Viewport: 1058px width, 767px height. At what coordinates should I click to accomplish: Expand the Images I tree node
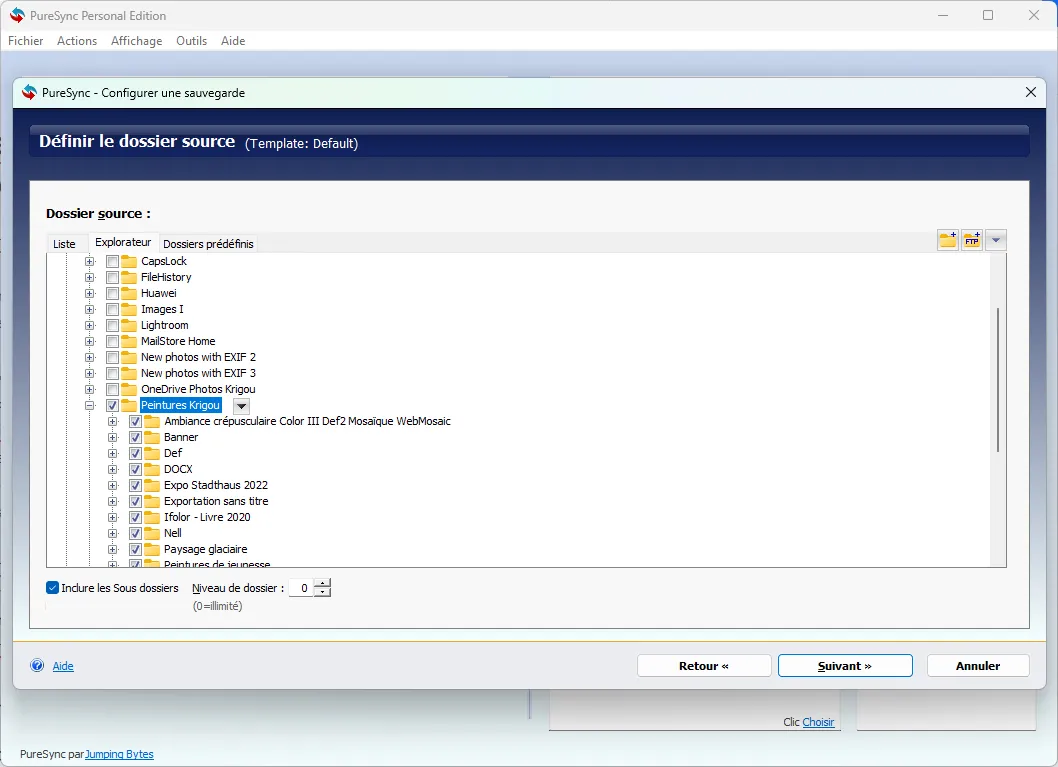coord(90,310)
